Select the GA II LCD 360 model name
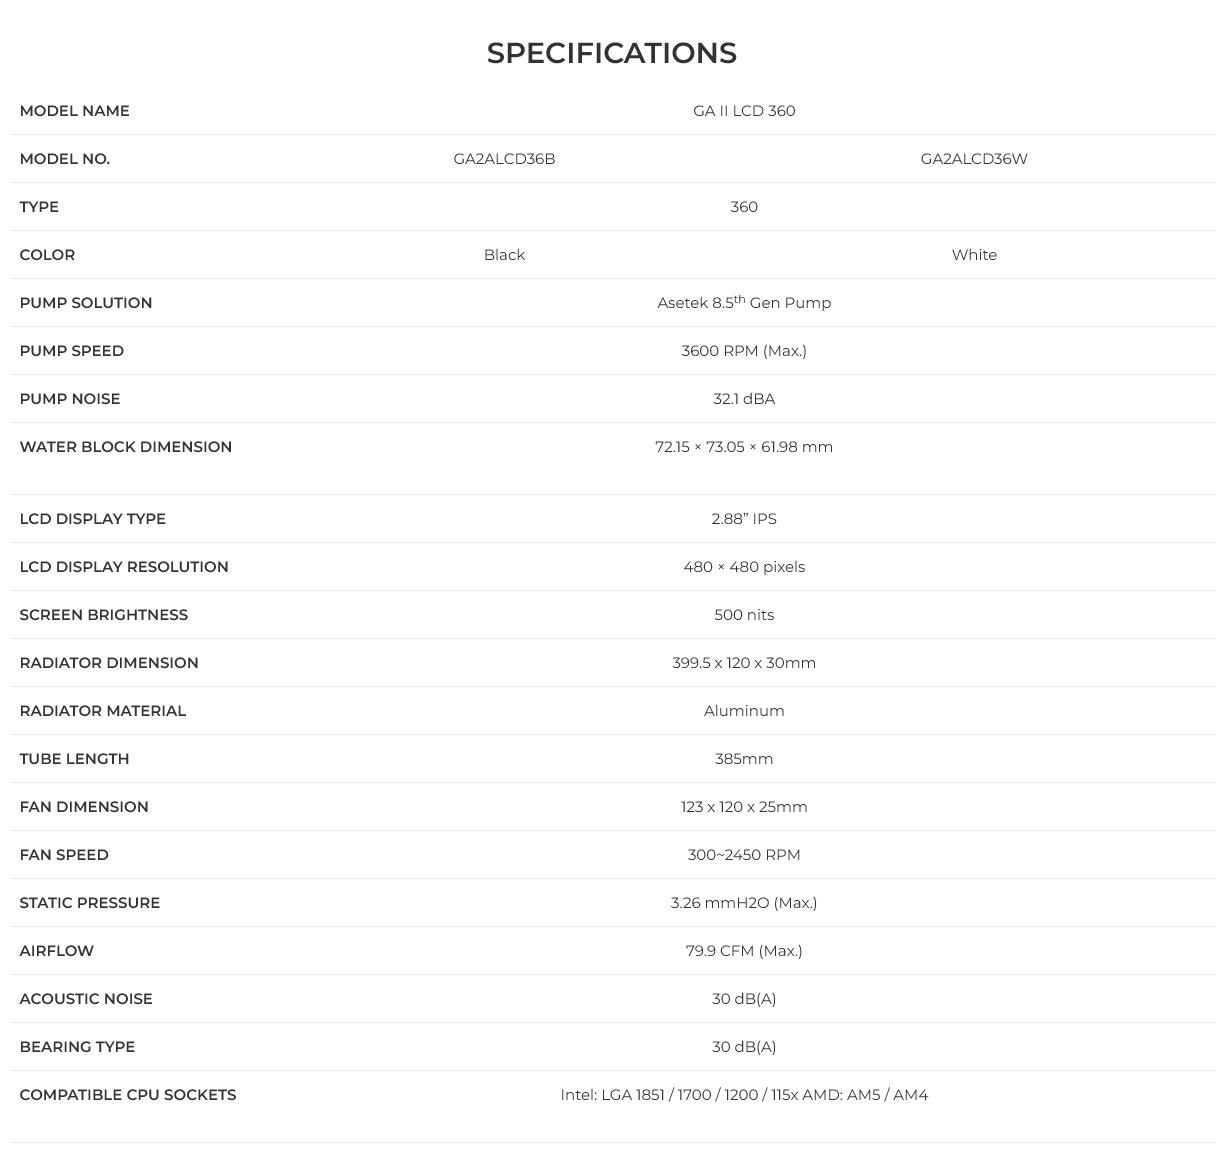This screenshot has height=1158, width=1225. (744, 111)
